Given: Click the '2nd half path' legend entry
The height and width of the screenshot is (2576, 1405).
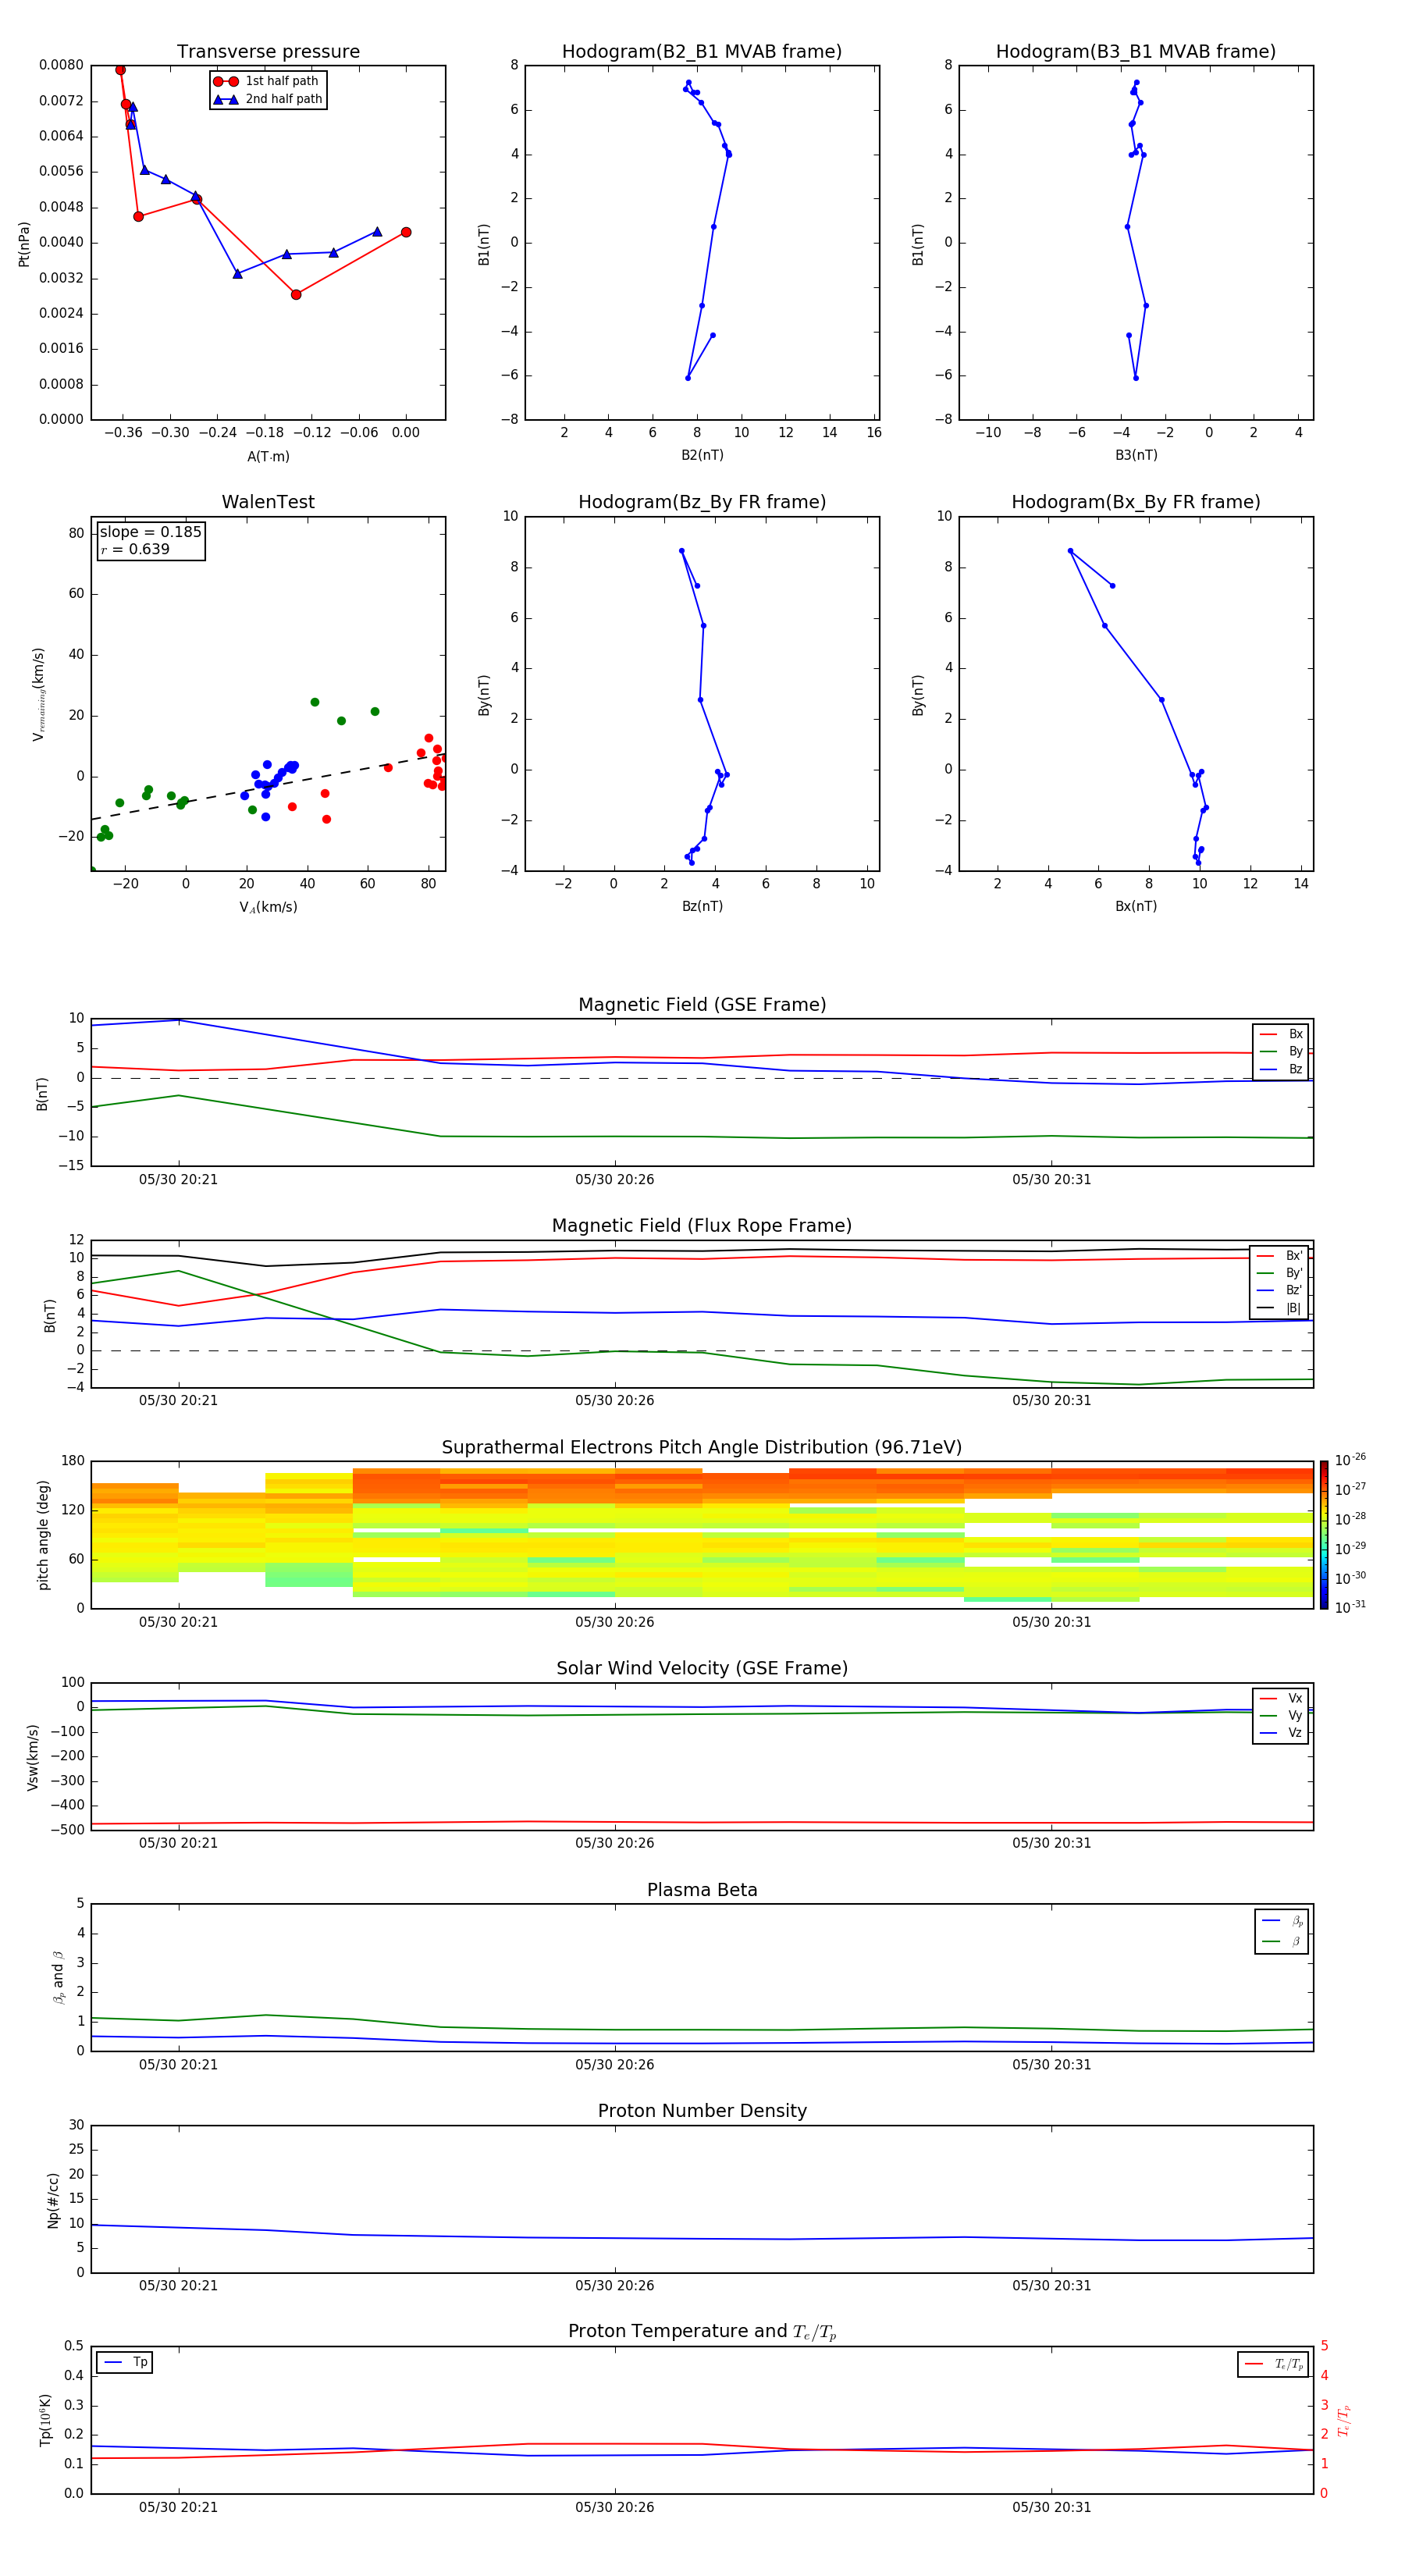Looking at the screenshot, I should click(269, 99).
